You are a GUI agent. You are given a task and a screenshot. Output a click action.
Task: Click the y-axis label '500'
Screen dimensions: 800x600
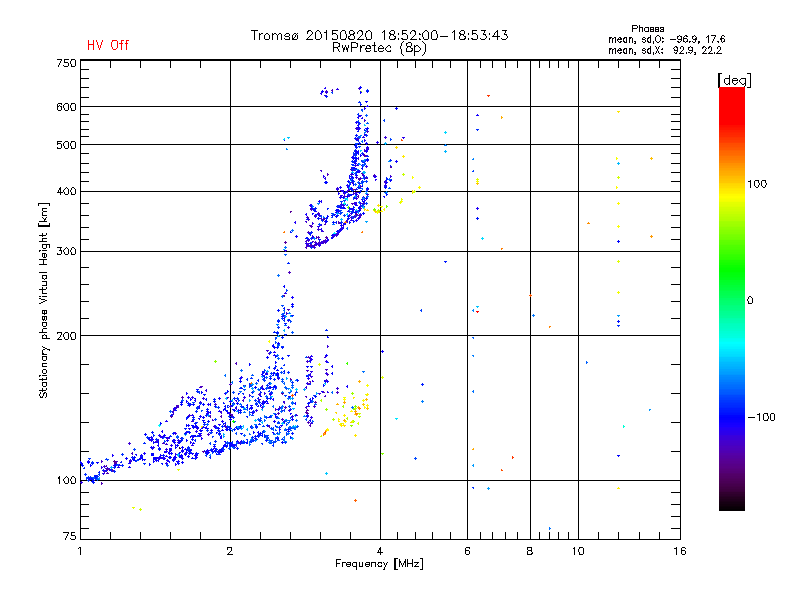point(66,145)
